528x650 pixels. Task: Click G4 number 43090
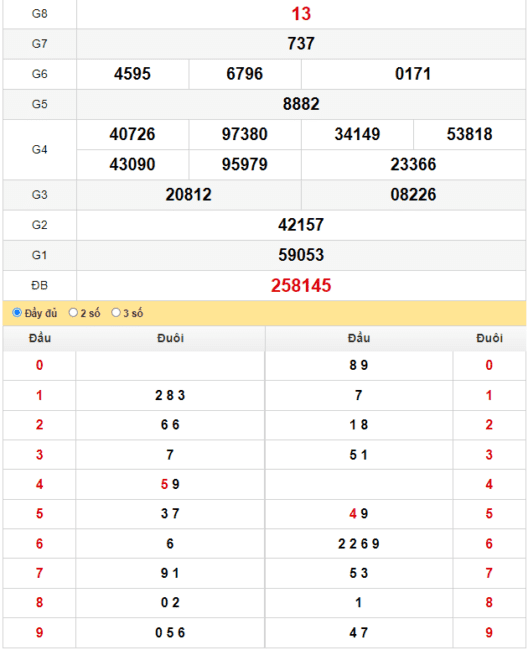[x=133, y=165]
